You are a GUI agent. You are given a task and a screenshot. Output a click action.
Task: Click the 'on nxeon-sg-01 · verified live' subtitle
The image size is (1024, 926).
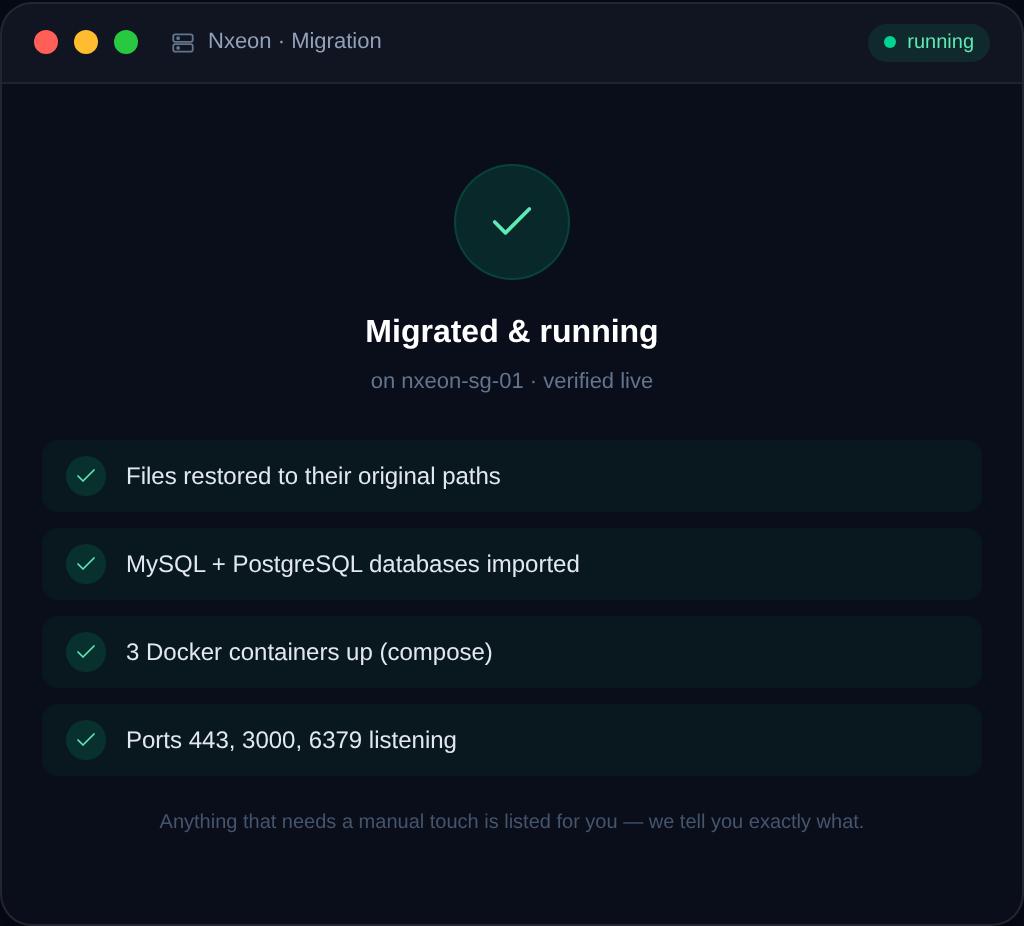(x=512, y=381)
